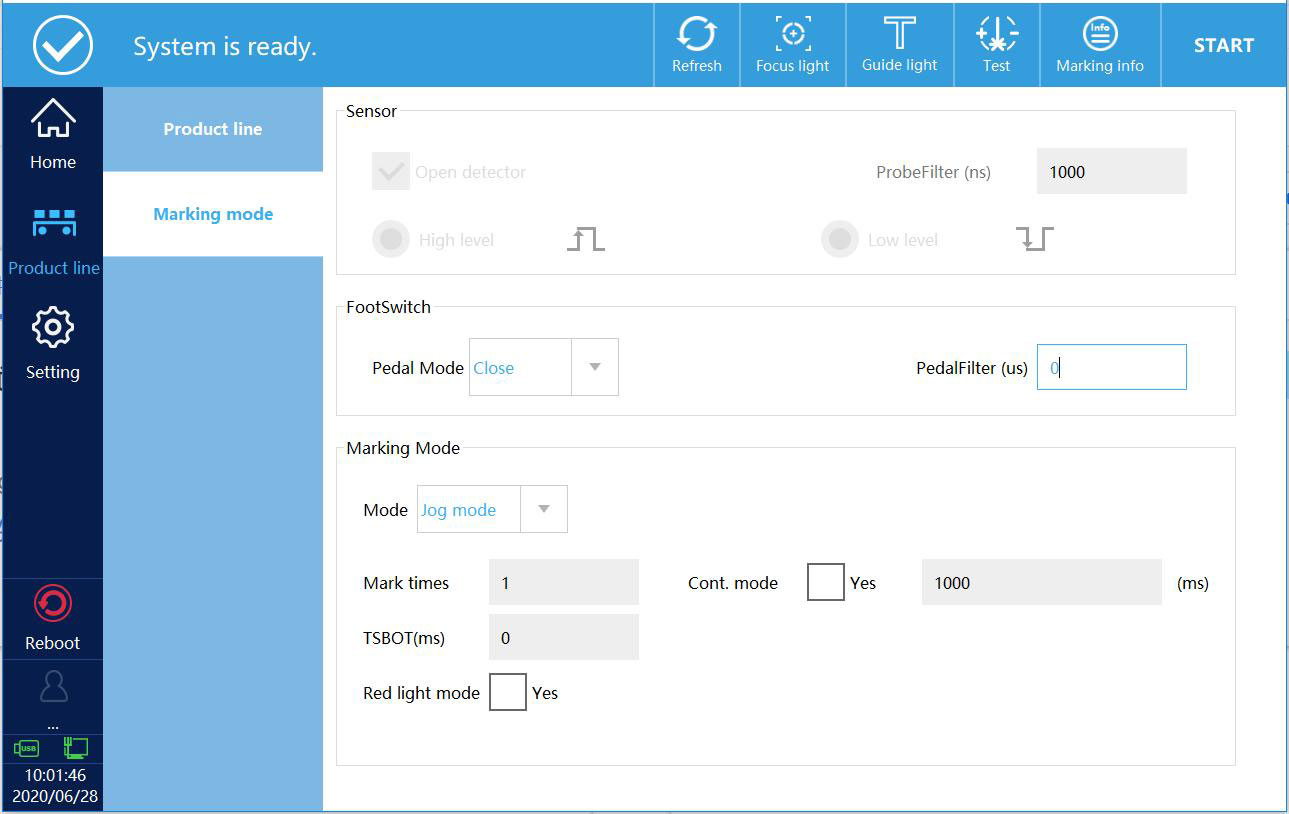Screen dimensions: 1289x814
Task: Click the ProbeFilter (ns) input field
Action: tap(1112, 171)
